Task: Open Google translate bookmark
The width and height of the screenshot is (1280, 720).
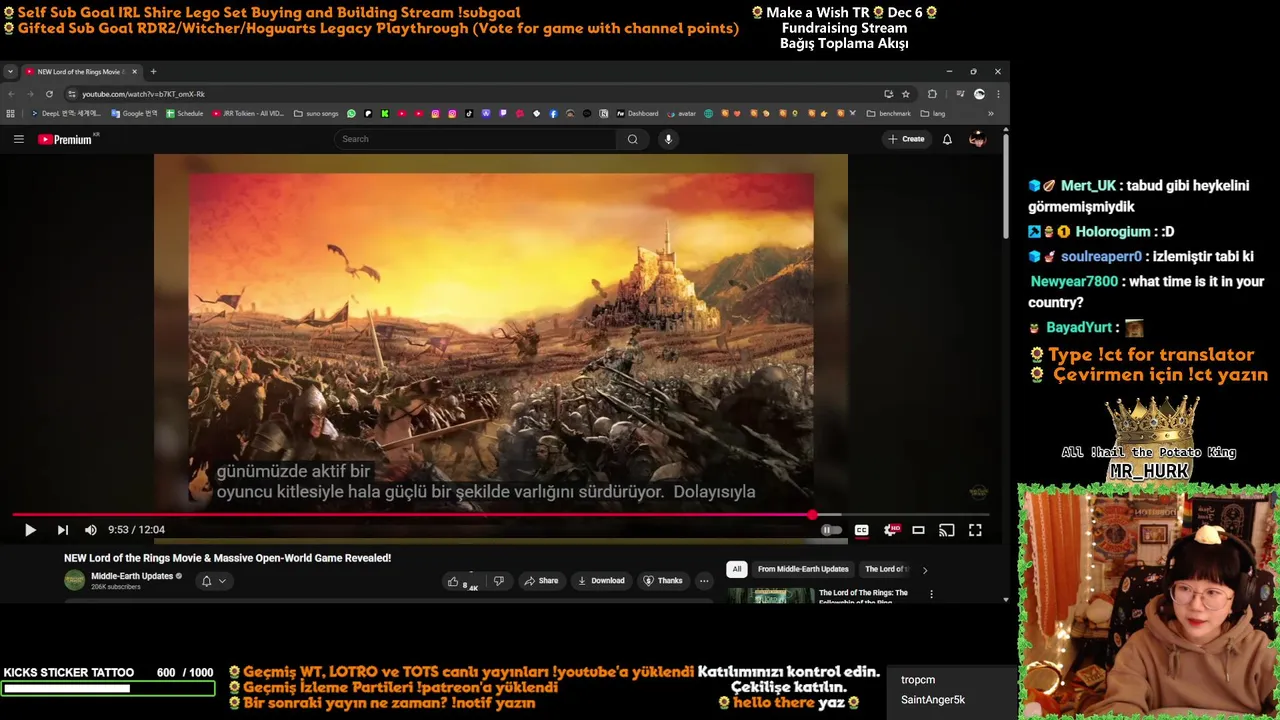Action: coord(135,113)
